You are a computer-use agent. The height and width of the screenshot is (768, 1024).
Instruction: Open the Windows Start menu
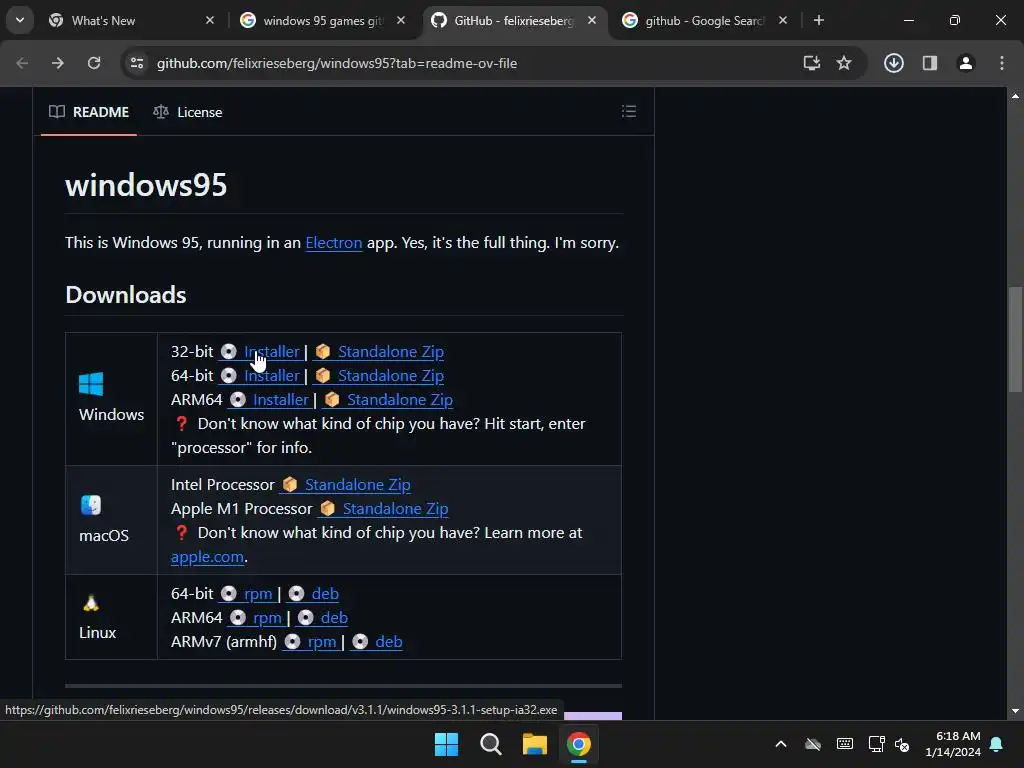pyautogui.click(x=447, y=744)
